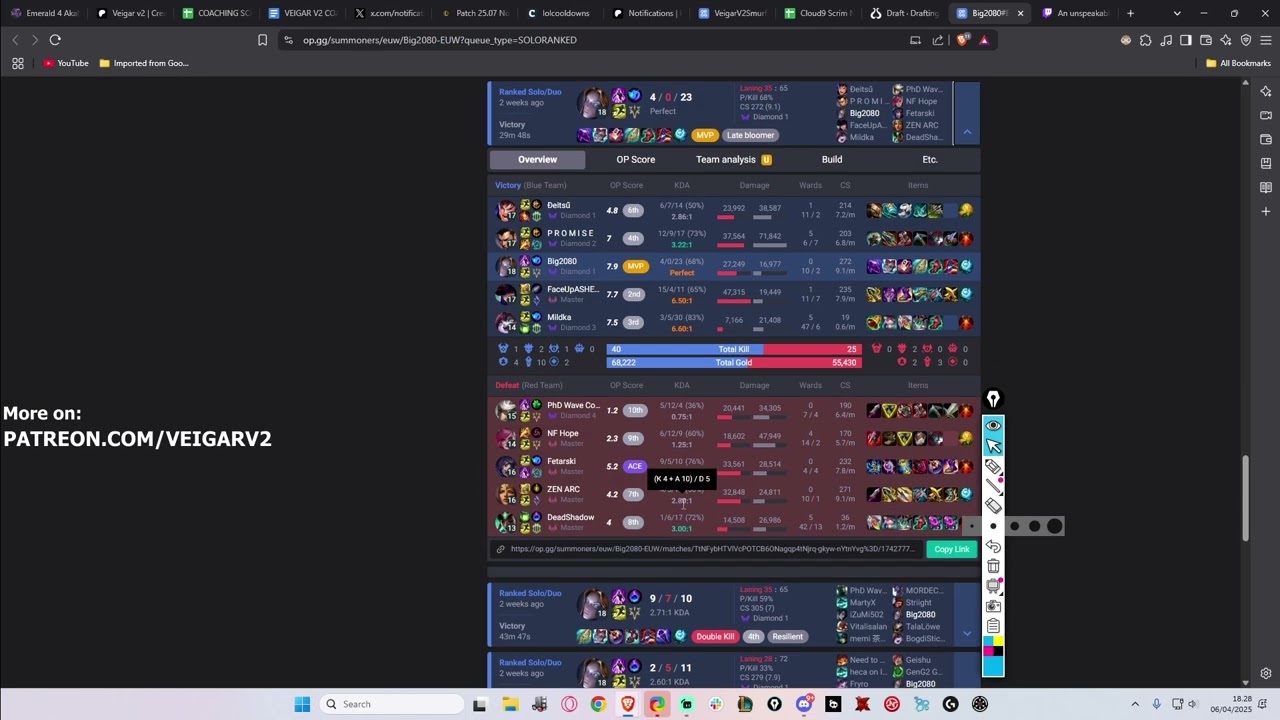Bookmark this page
Image resolution: width=1280 pixels, height=720 pixels.
pos(262,40)
